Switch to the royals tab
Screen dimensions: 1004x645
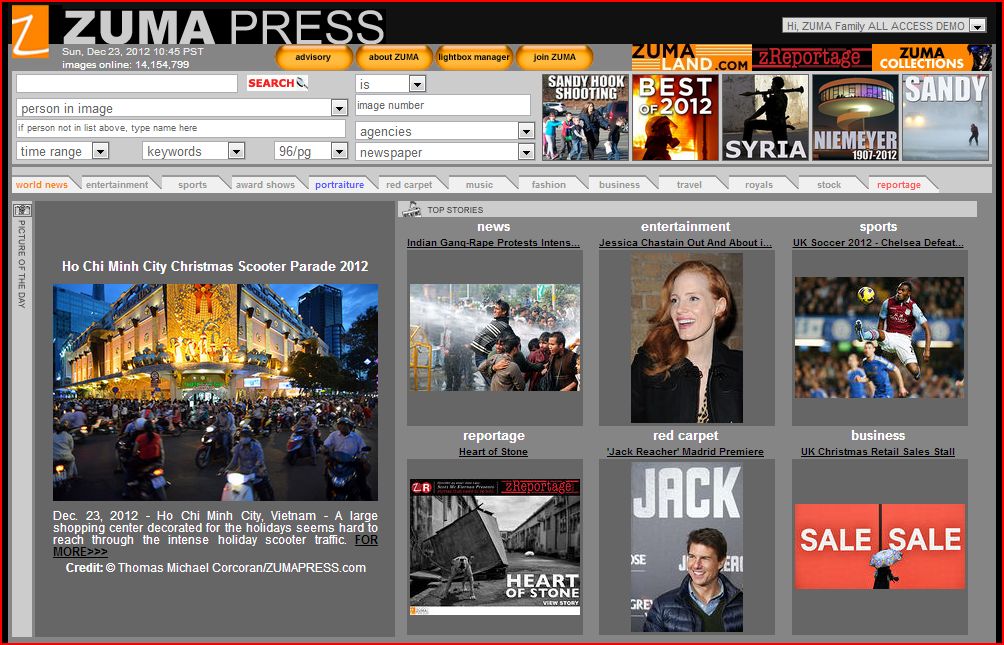click(759, 184)
